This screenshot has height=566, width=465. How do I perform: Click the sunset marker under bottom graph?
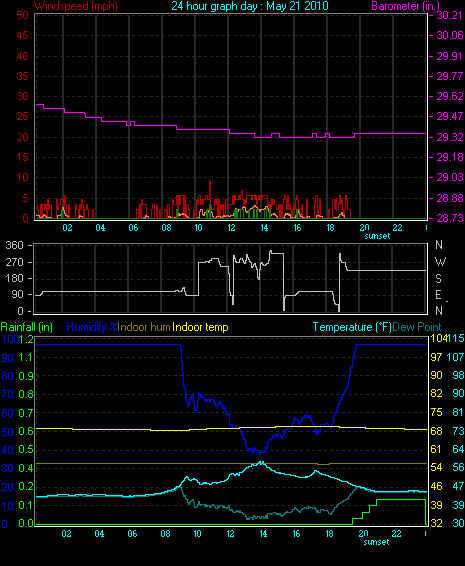click(376, 542)
